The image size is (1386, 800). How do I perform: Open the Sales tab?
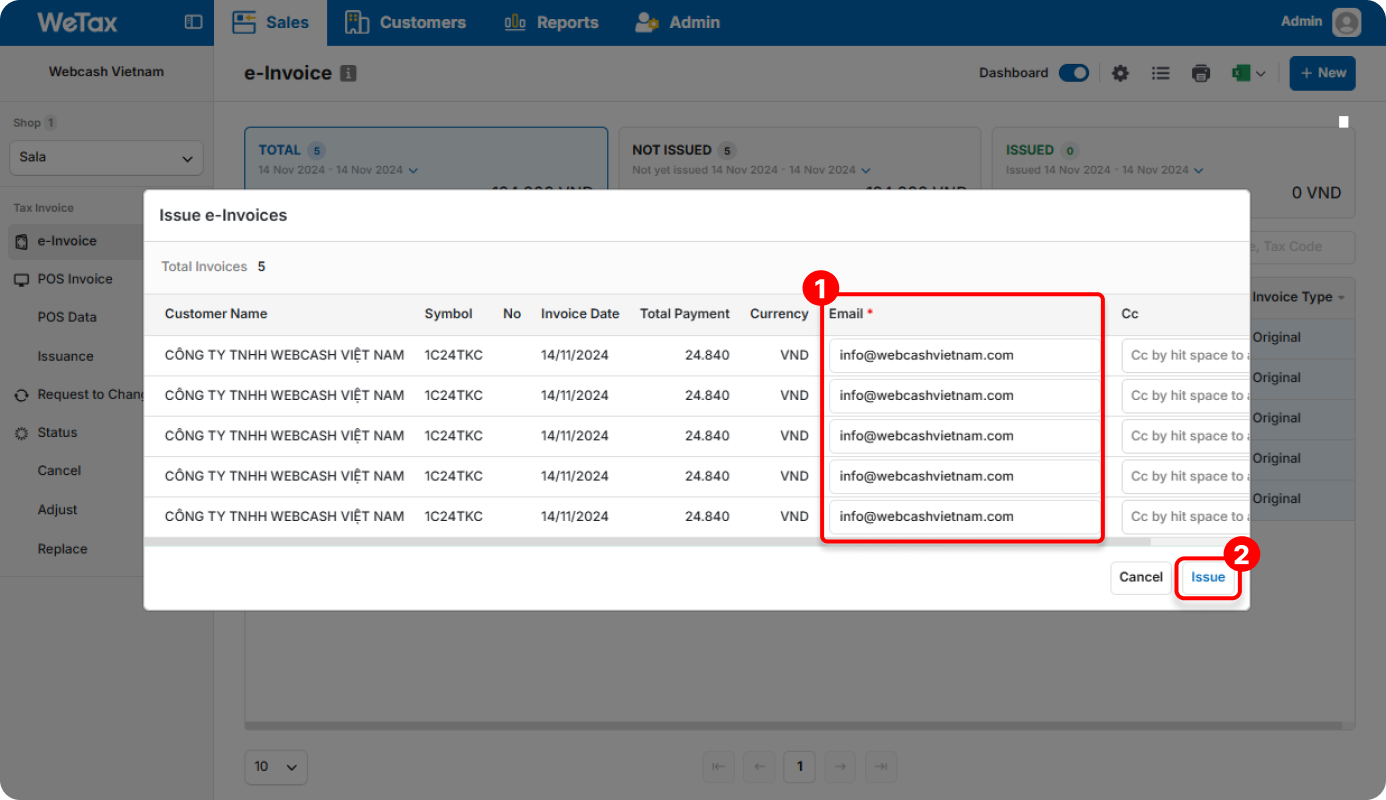[x=270, y=22]
